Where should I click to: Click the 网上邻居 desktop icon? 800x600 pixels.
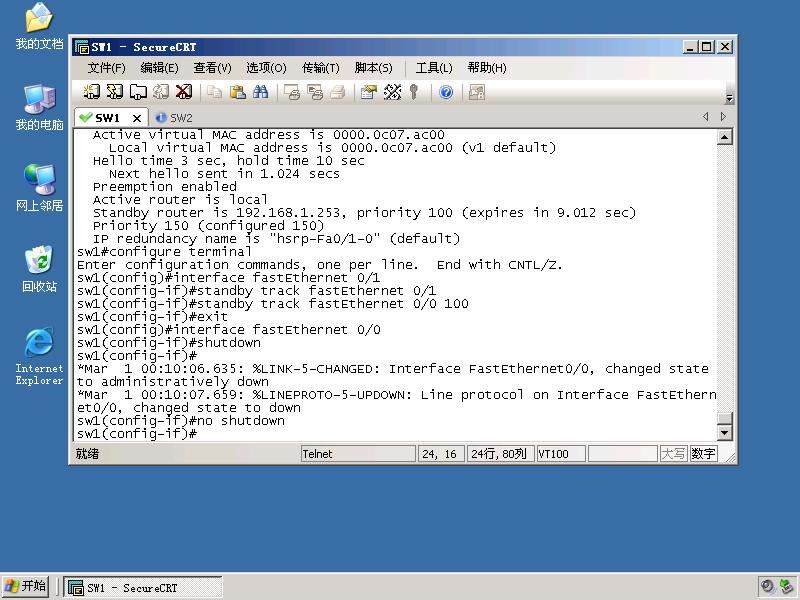39,188
